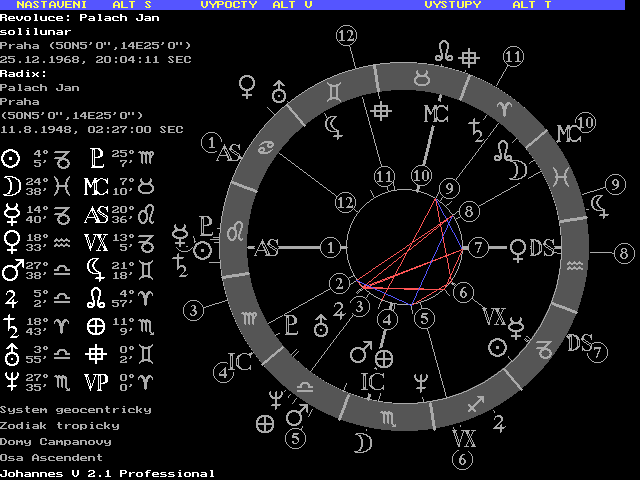
Task: Click the outer house 12 circle marker
Action: (346, 36)
